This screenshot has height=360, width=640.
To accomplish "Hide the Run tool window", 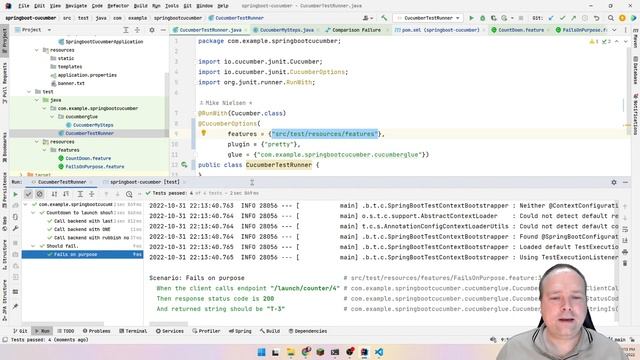I will point(625,182).
